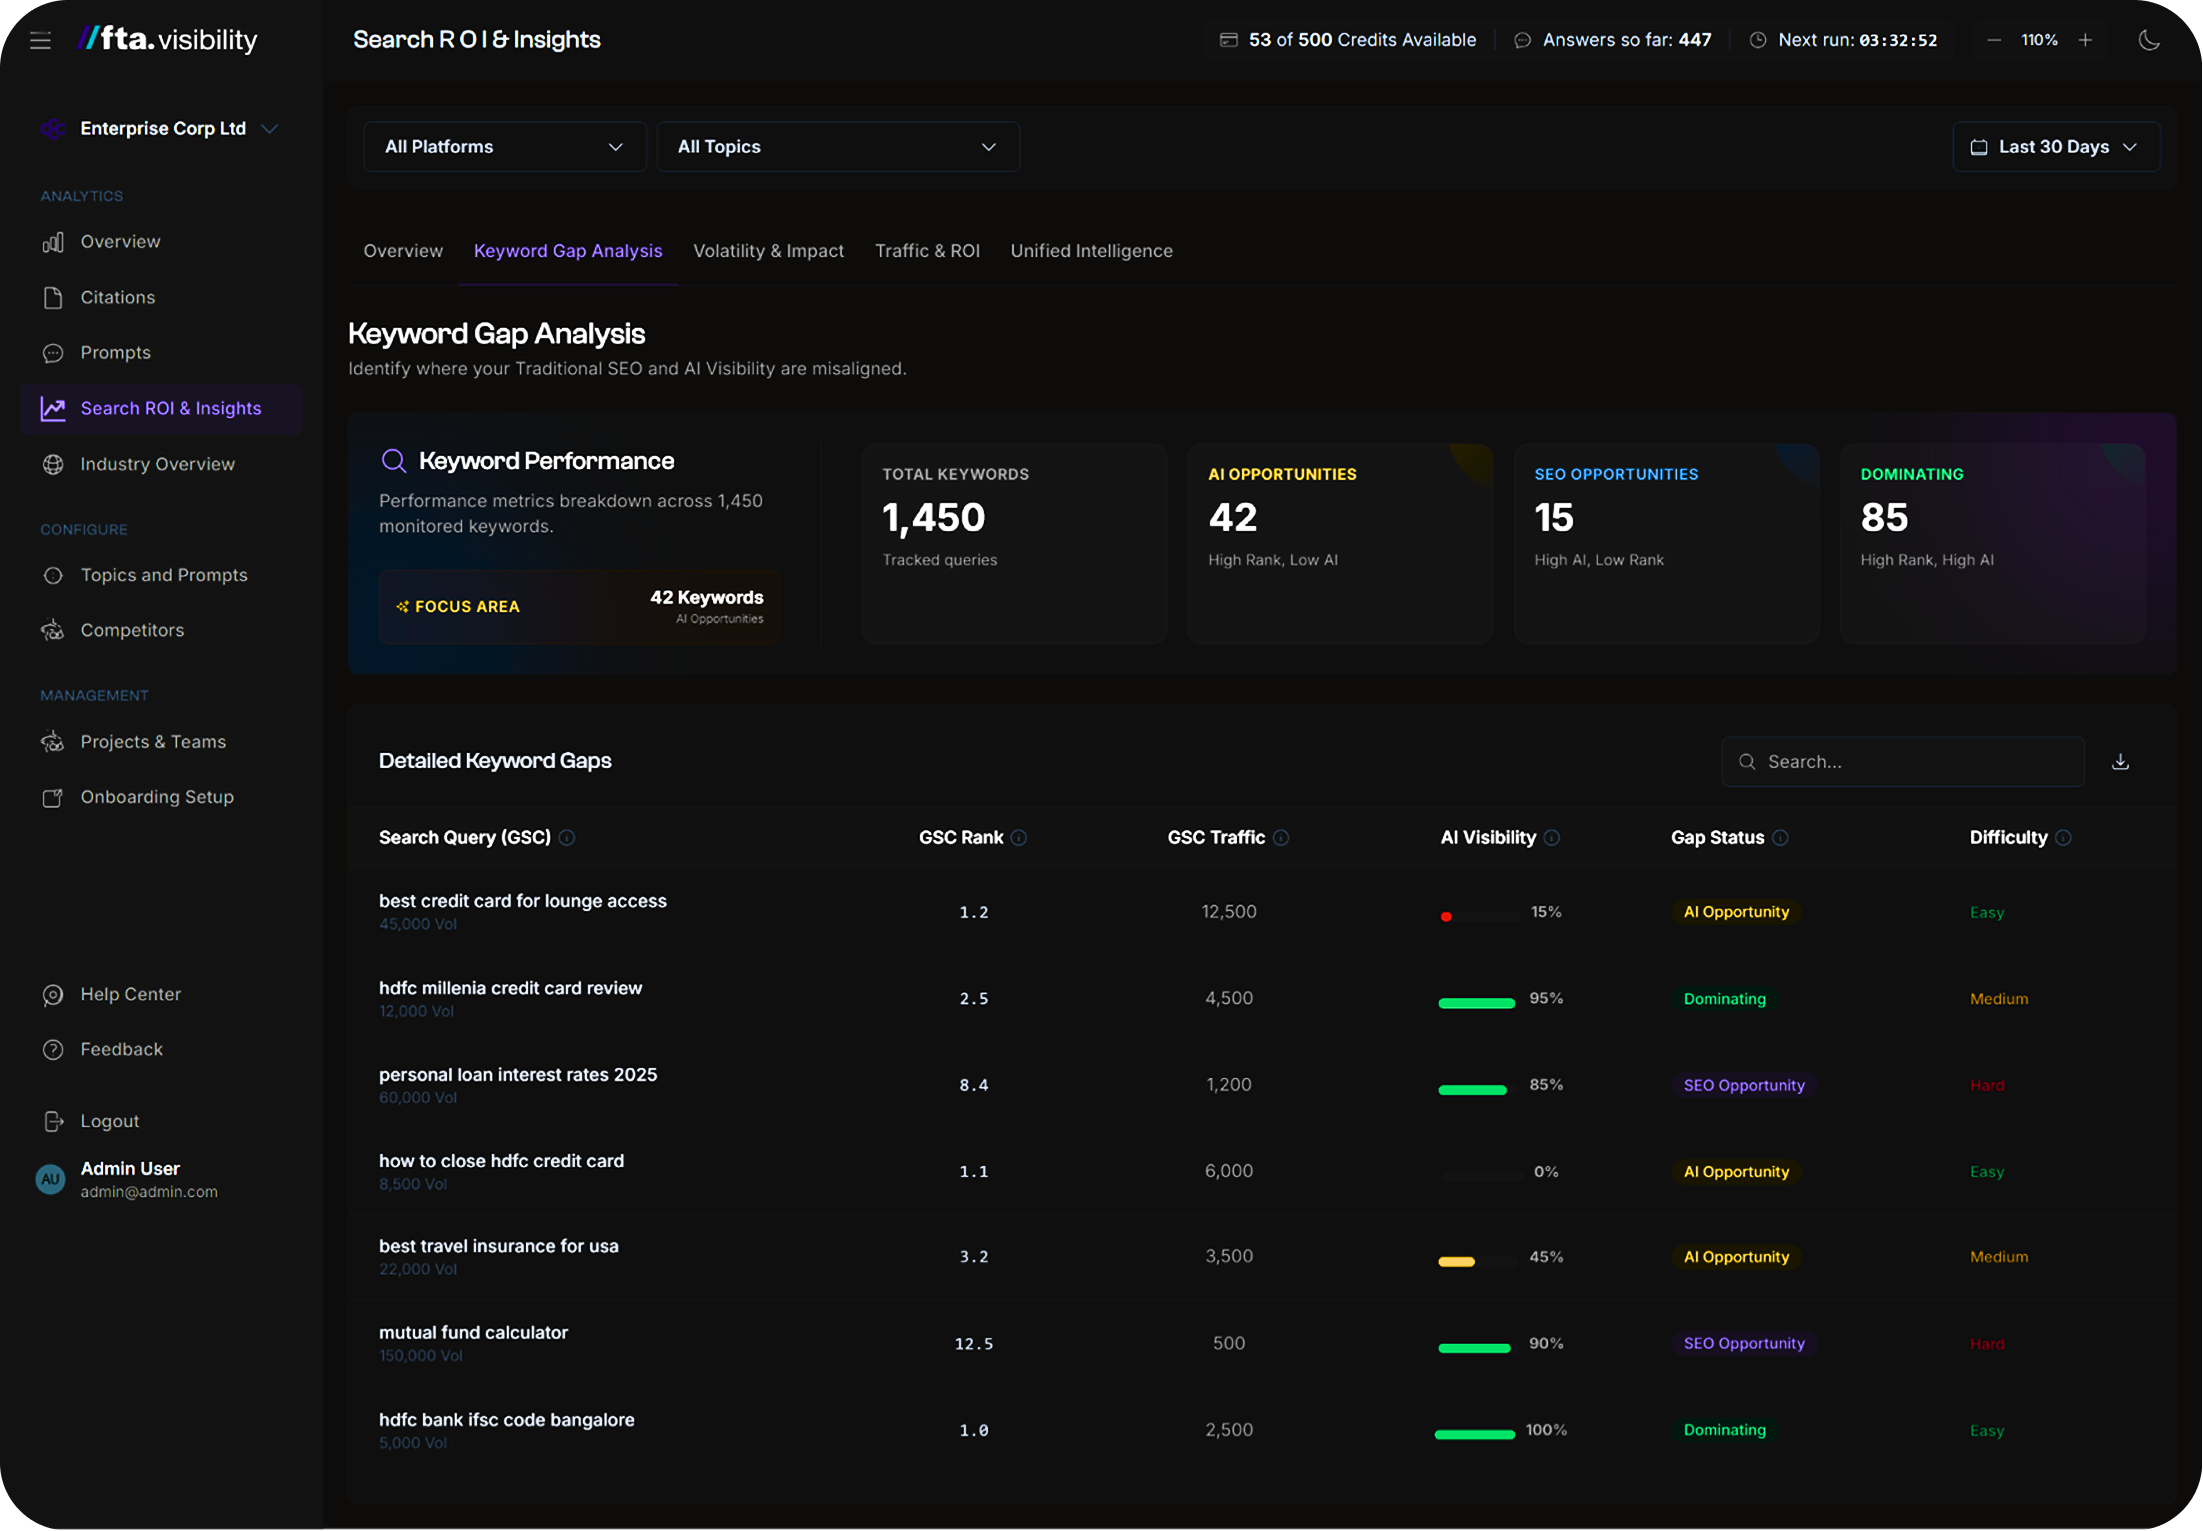Expand the All Platforms dropdown

pos(504,147)
